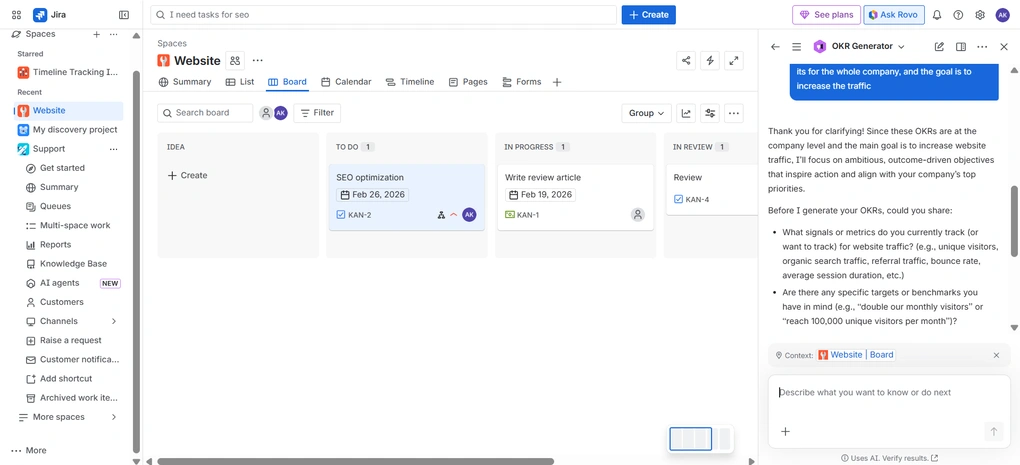The height and width of the screenshot is (465, 1020).
Task: Click the chat panel vertical scrollbar
Action: pos(1013,221)
